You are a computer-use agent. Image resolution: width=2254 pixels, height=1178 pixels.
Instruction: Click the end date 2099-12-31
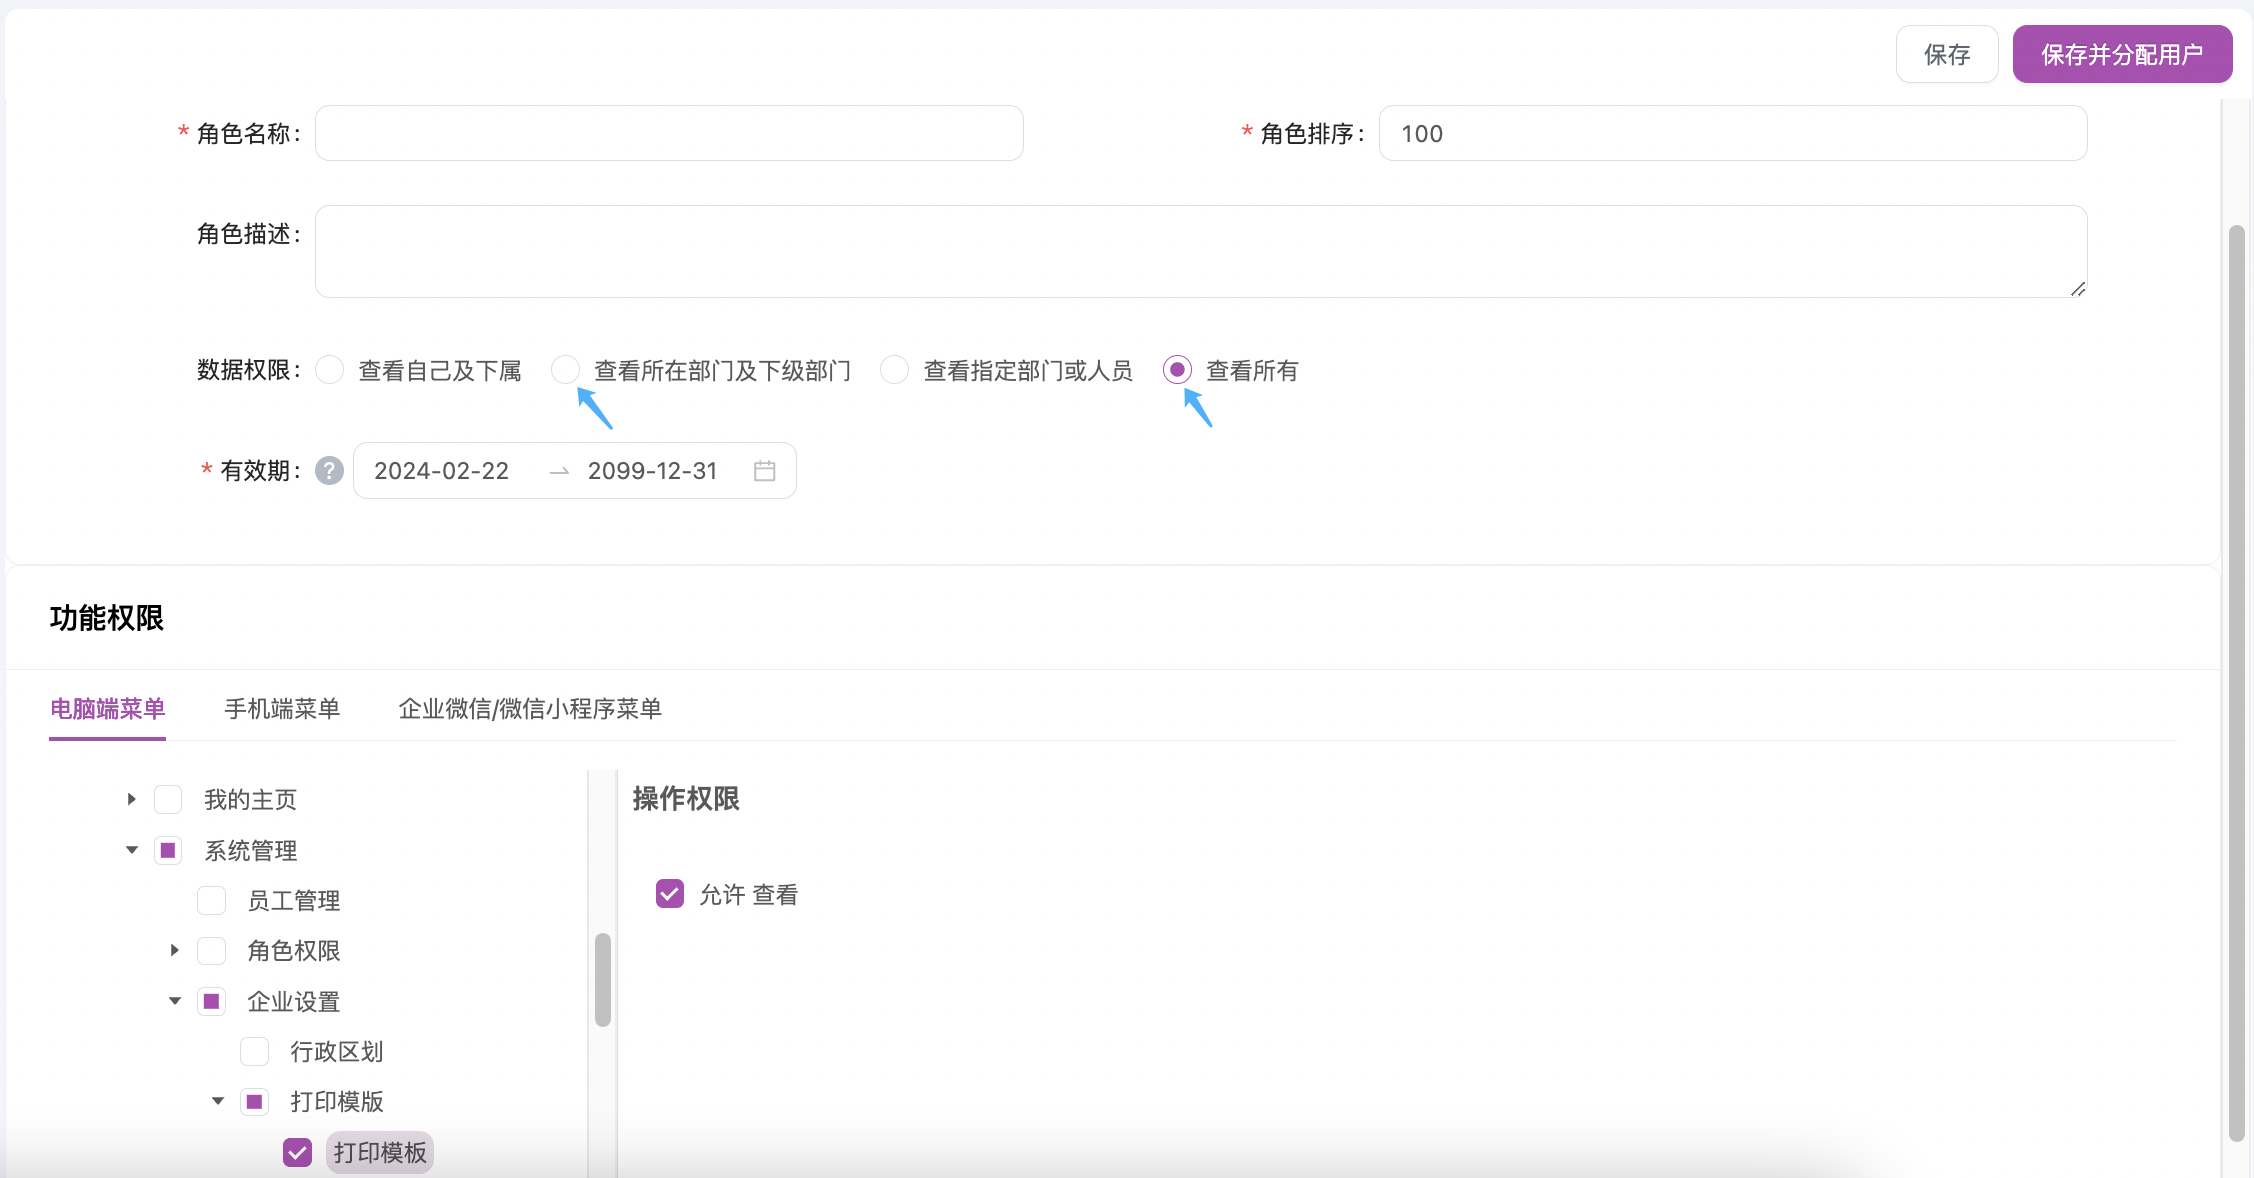point(653,471)
